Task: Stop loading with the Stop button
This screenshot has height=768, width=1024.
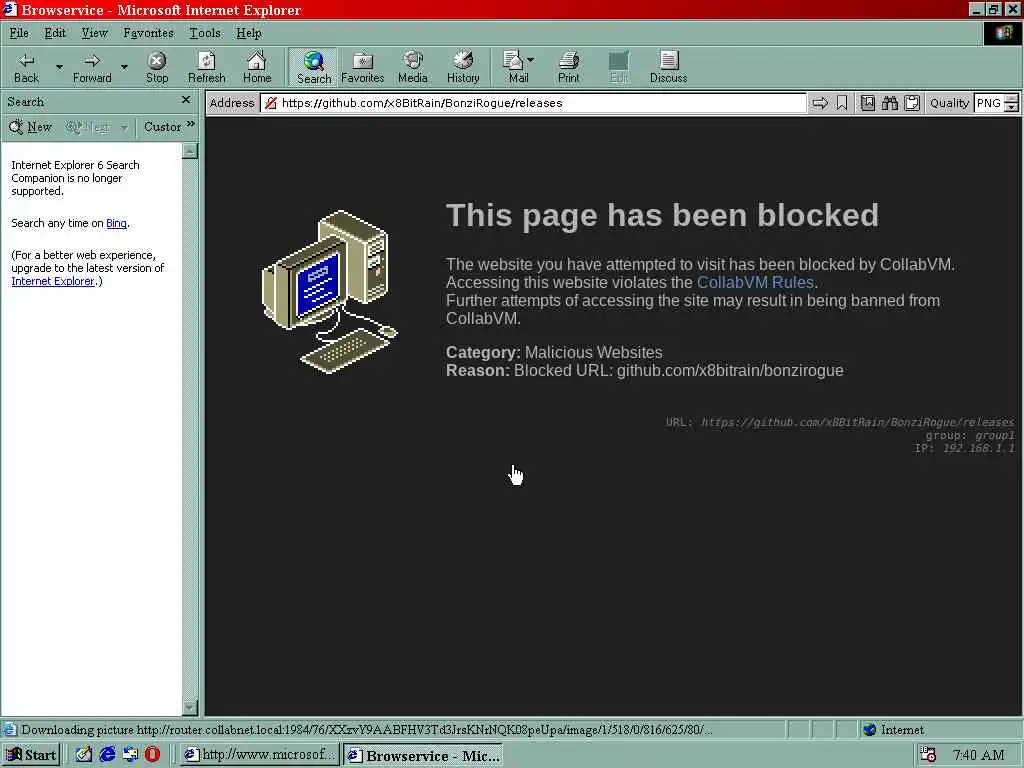Action: coord(157,67)
